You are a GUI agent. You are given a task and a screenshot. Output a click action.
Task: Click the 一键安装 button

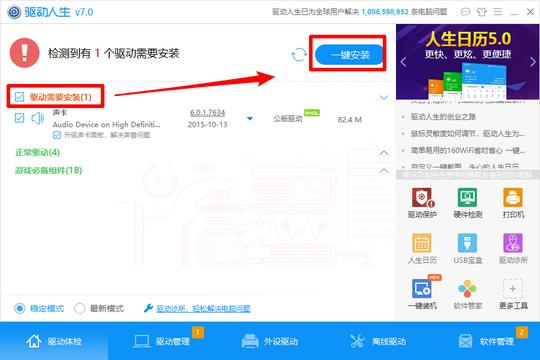[x=350, y=55]
